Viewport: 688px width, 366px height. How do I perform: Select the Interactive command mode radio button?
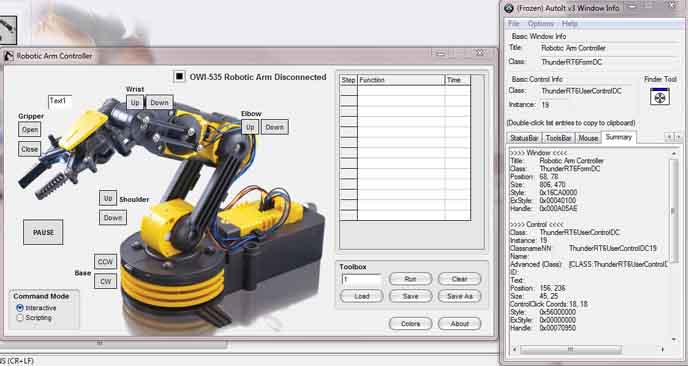20,308
